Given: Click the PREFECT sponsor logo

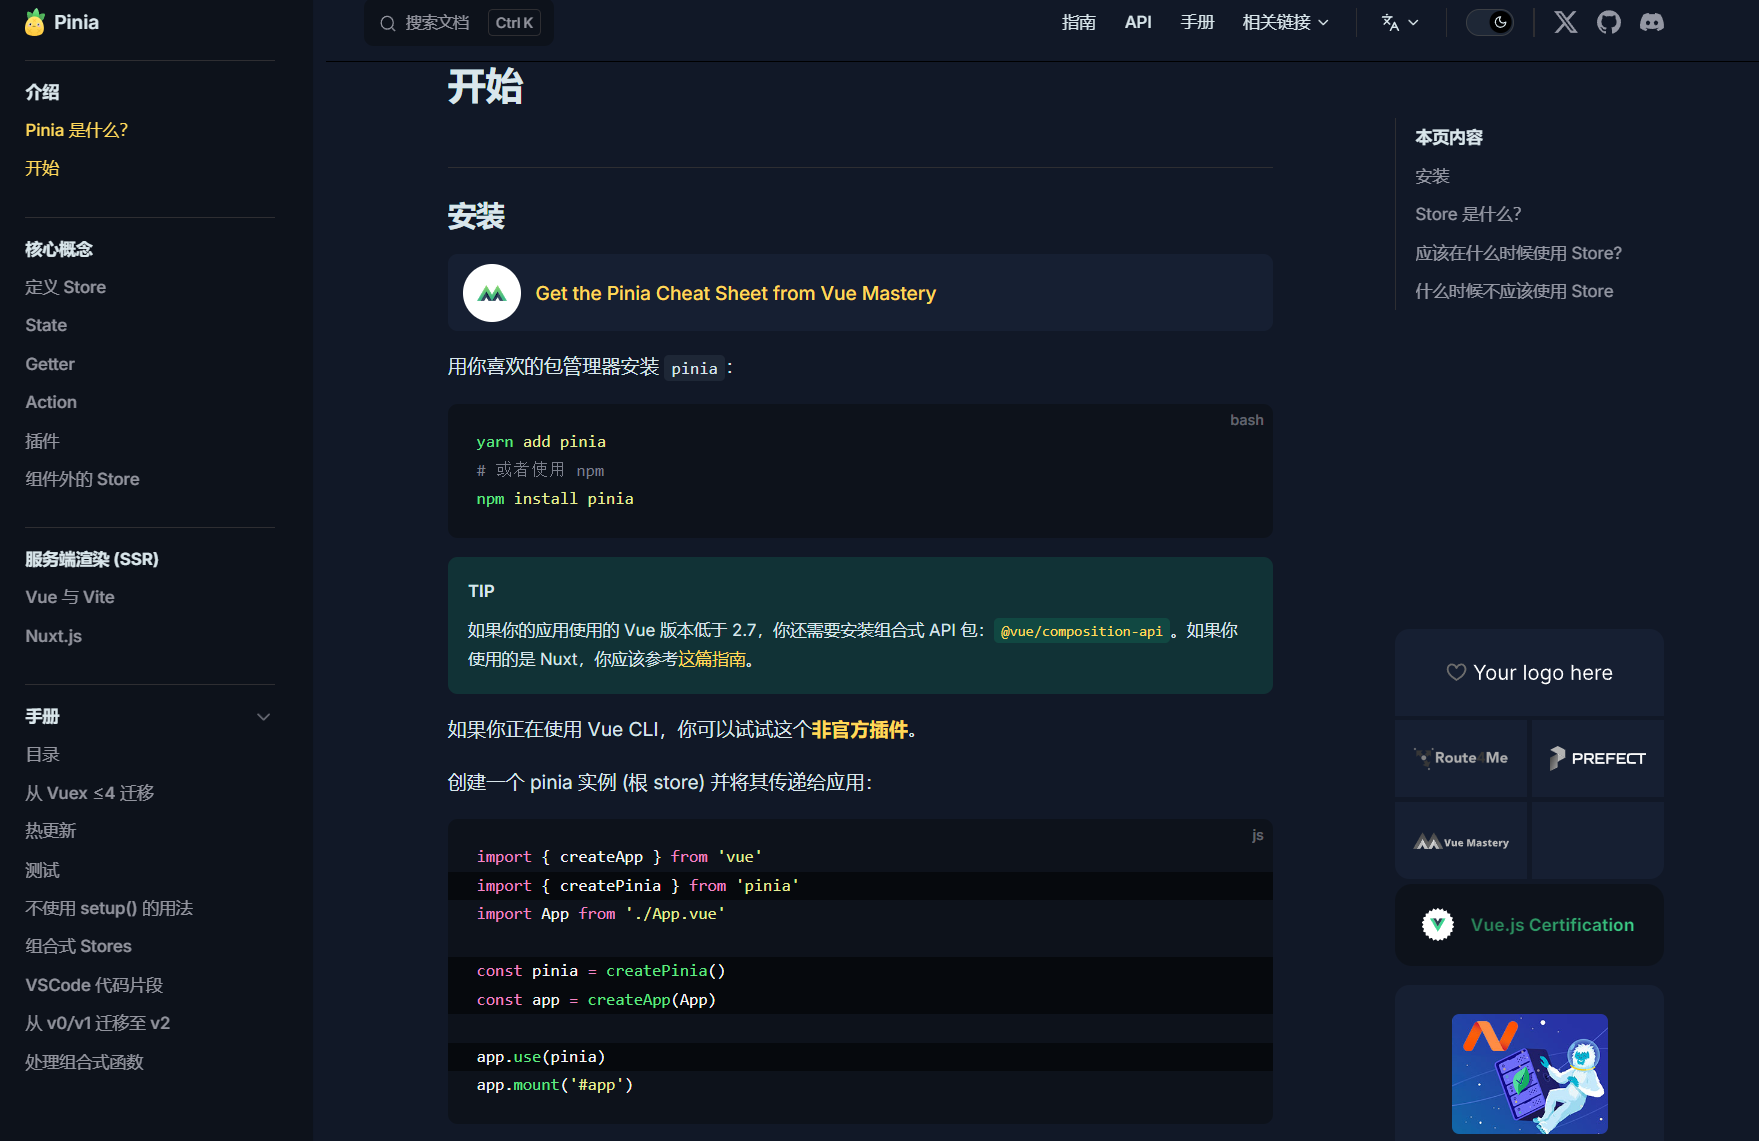Looking at the screenshot, I should pos(1598,758).
